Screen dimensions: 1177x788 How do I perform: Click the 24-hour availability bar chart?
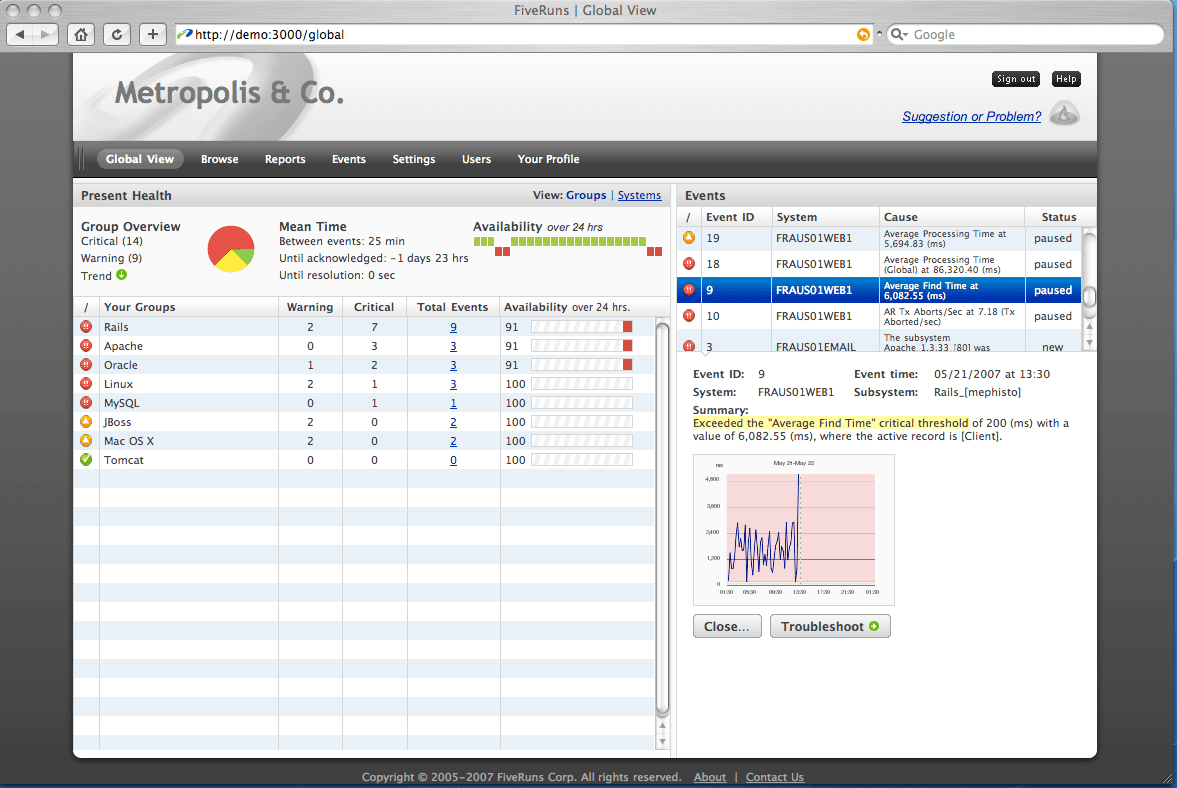click(567, 246)
